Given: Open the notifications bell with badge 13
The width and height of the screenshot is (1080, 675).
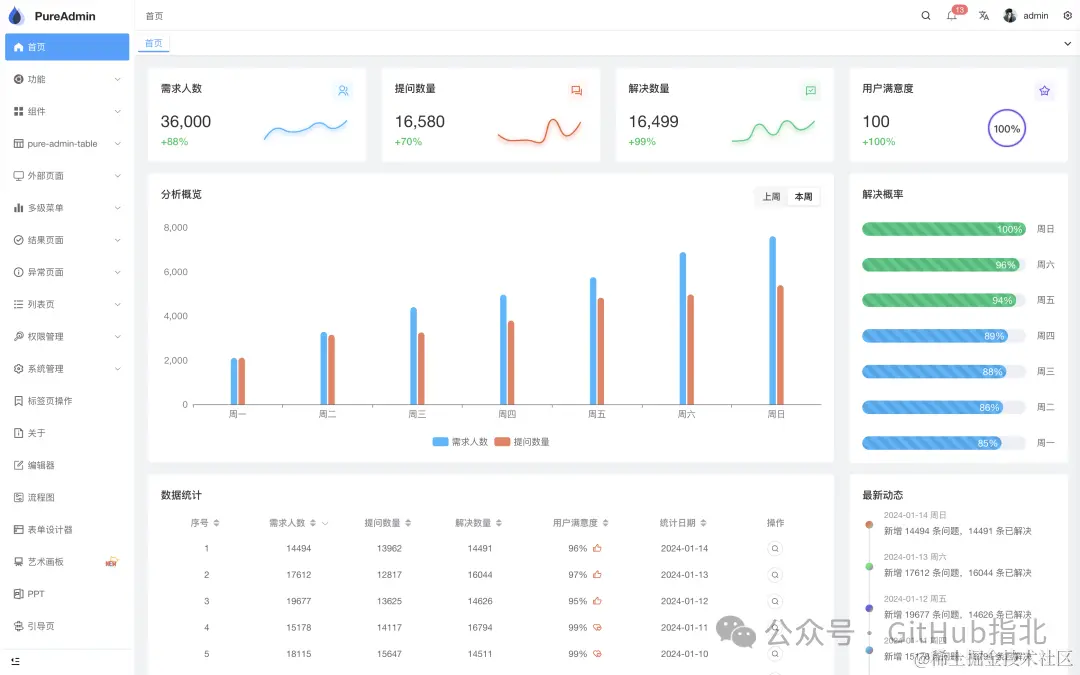Looking at the screenshot, I should pos(952,16).
